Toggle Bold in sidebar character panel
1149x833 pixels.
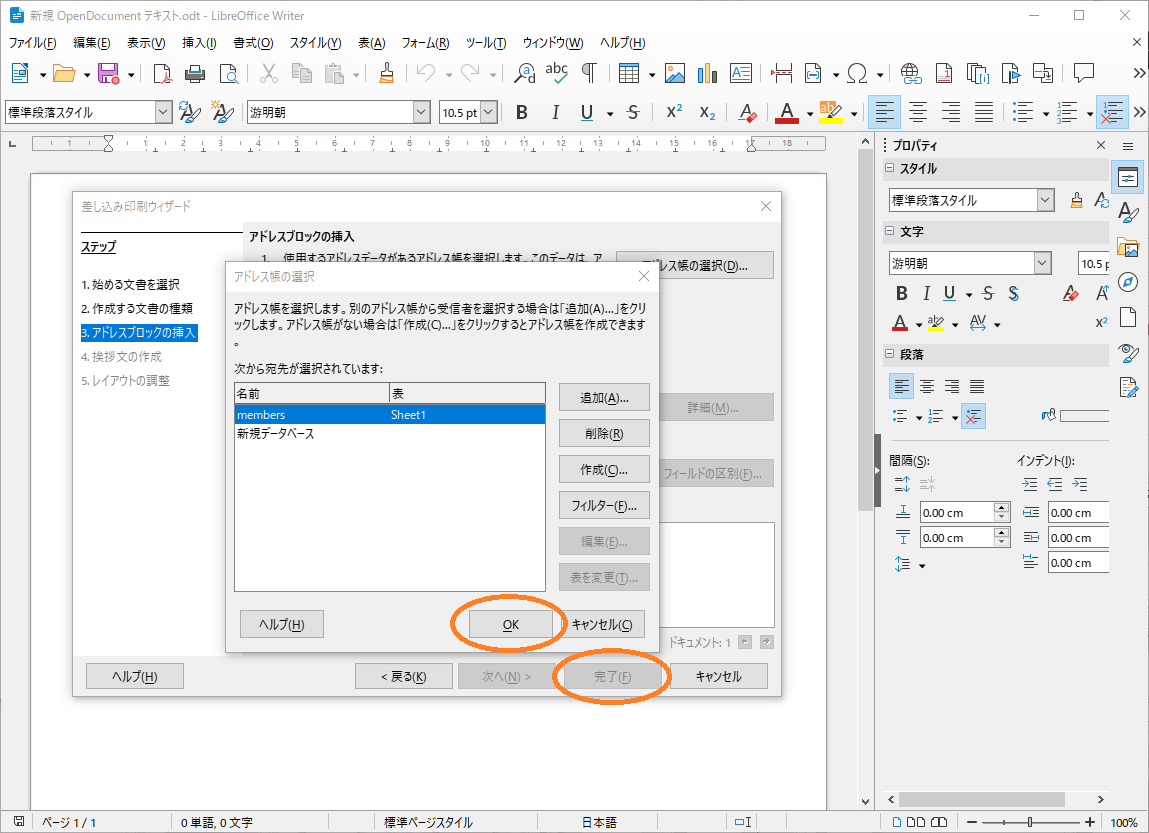click(x=901, y=294)
